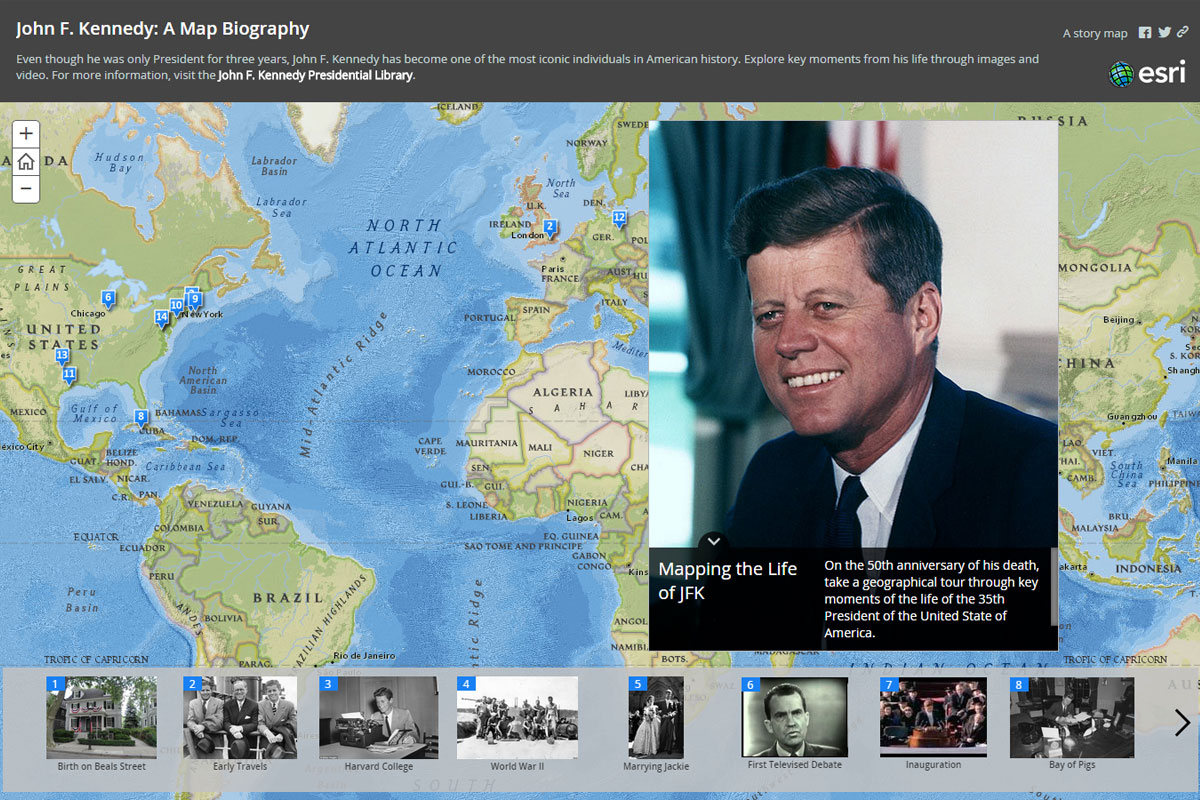The height and width of the screenshot is (800, 1200).
Task: Click map marker 6 near Chicago
Action: pyautogui.click(x=108, y=298)
